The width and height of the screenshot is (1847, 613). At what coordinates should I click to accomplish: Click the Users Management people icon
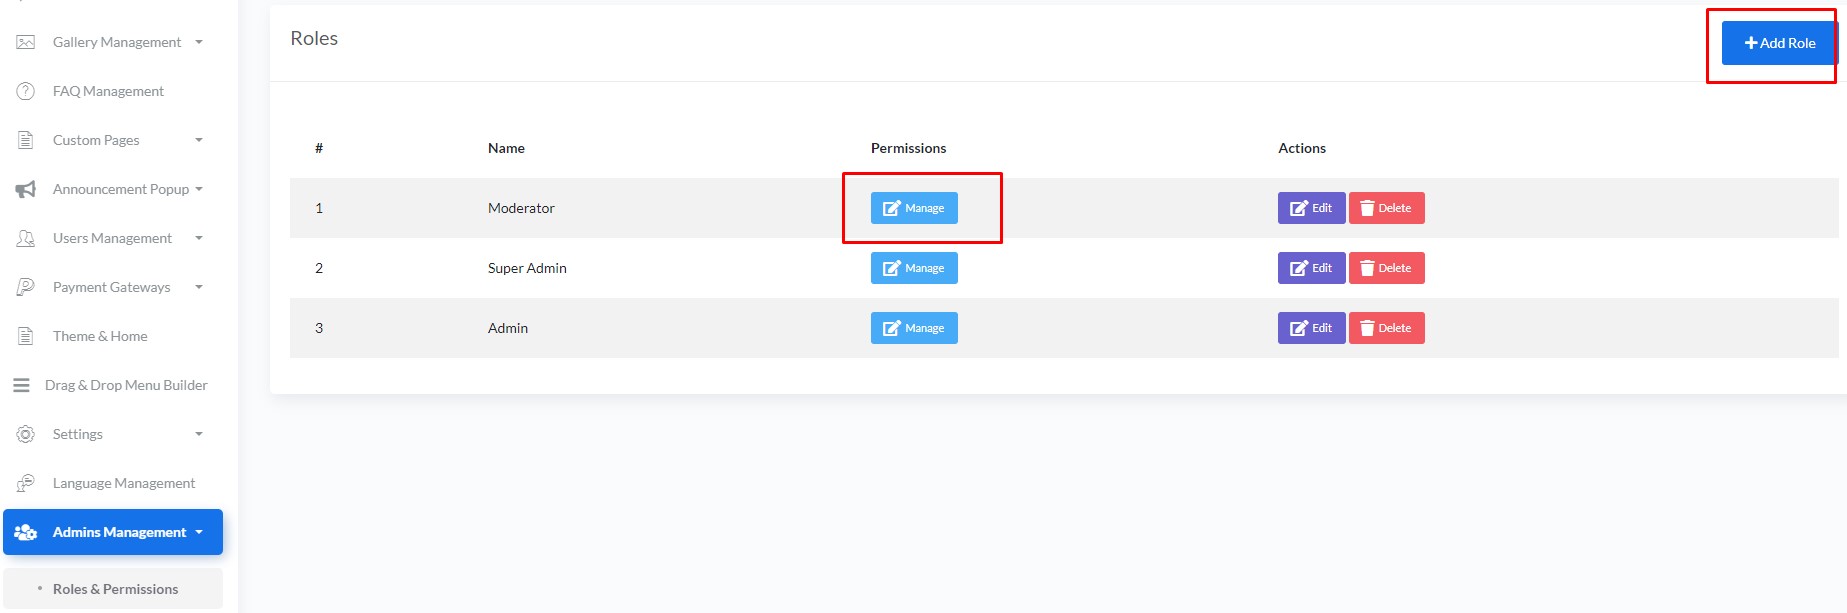pyautogui.click(x=26, y=238)
